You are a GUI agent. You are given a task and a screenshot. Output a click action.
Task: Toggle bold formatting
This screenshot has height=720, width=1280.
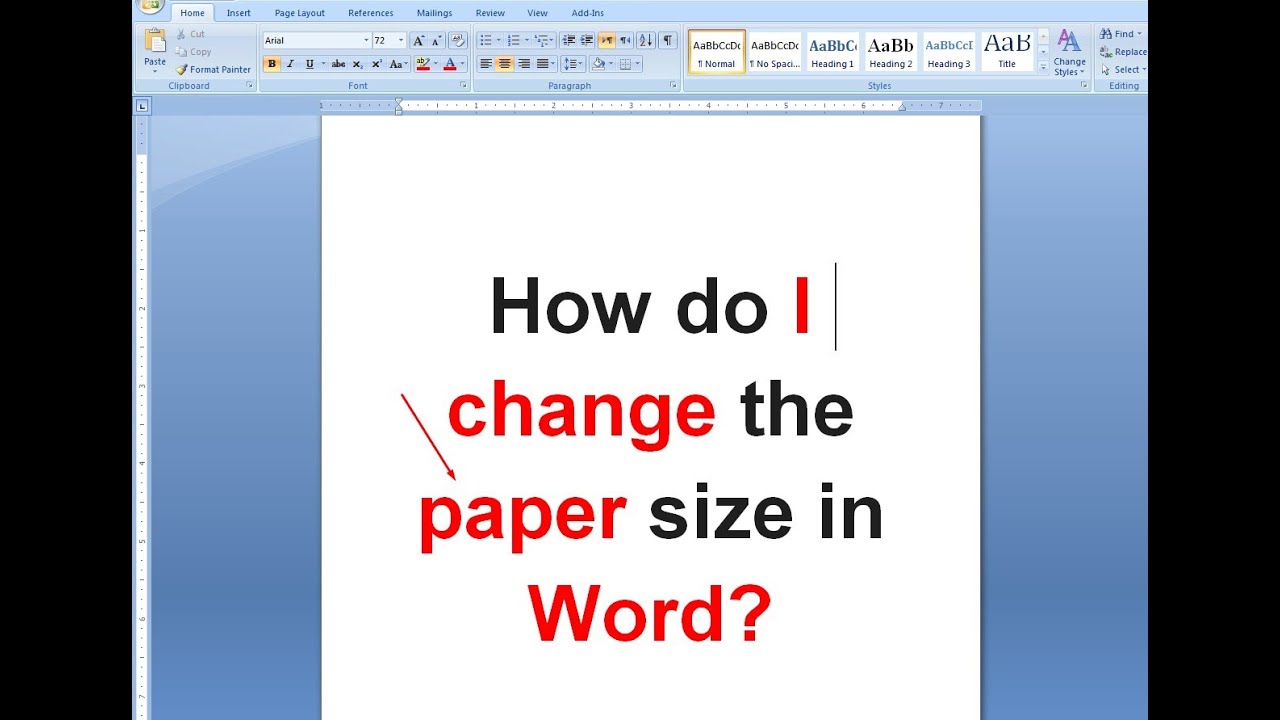[x=271, y=64]
